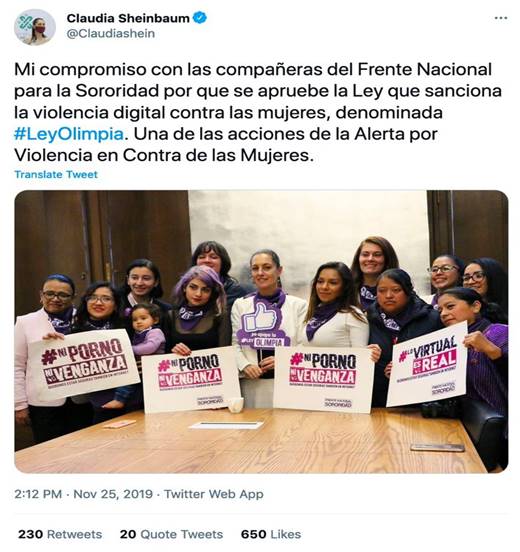The image size is (520, 552).
Task: View the 230 Retweets list
Action: 60,534
